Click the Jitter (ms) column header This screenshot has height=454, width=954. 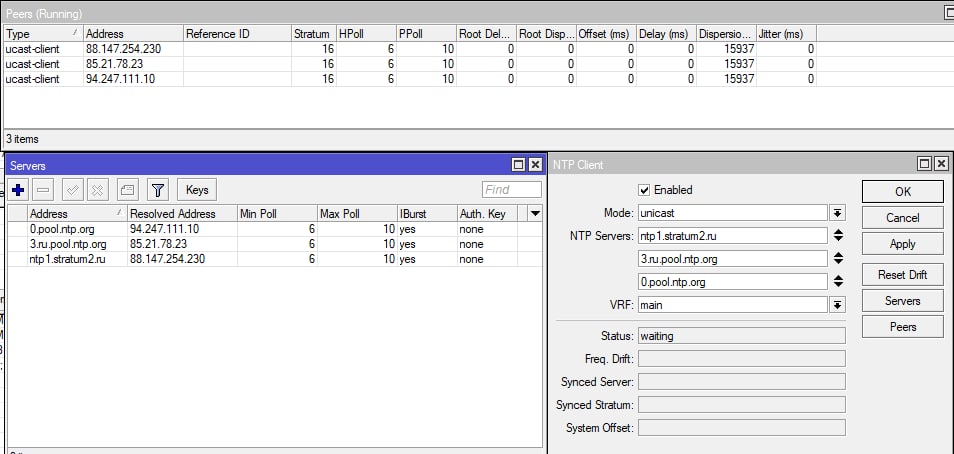click(x=786, y=34)
